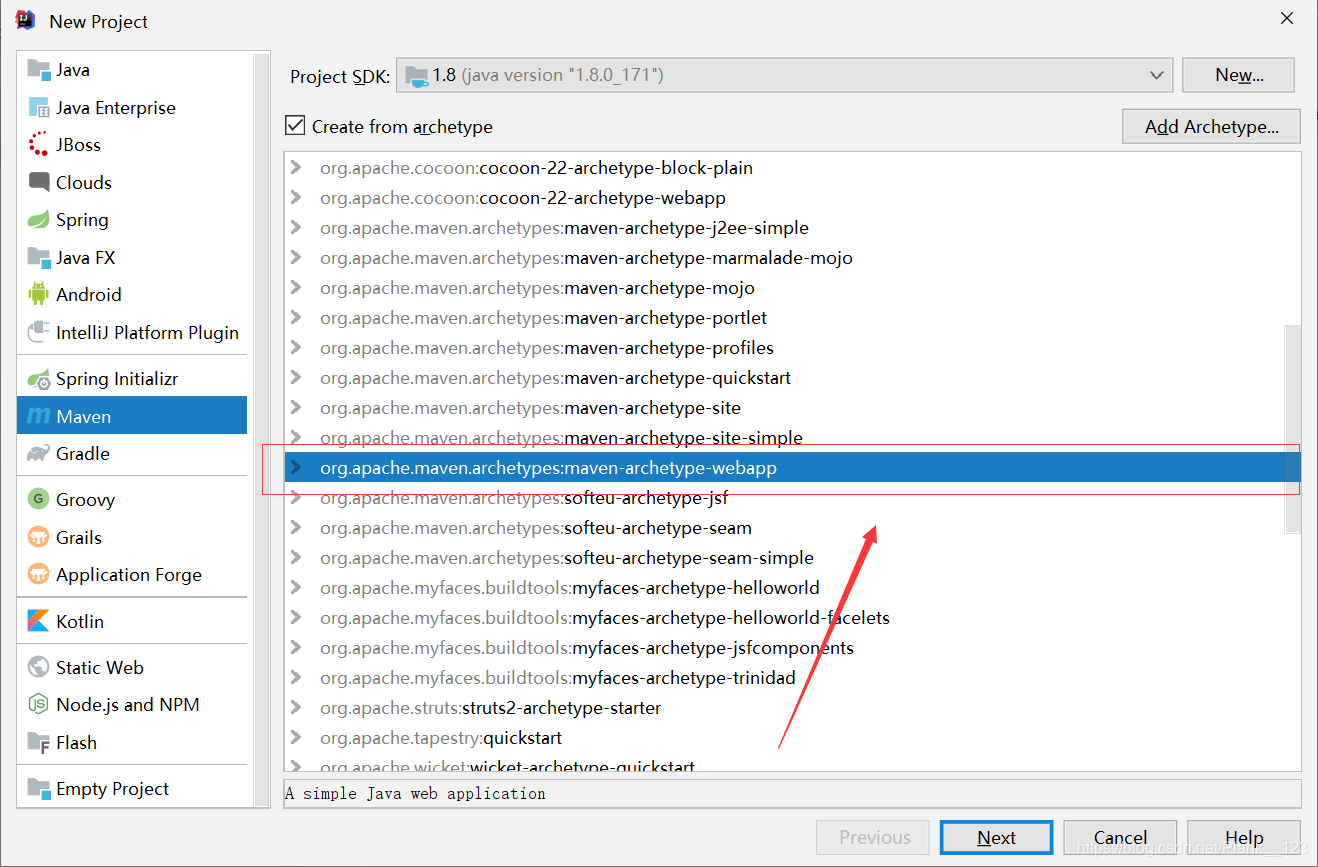This screenshot has height=867, width=1318.
Task: Choose the Java Enterprise icon
Action: pyautogui.click(x=39, y=108)
